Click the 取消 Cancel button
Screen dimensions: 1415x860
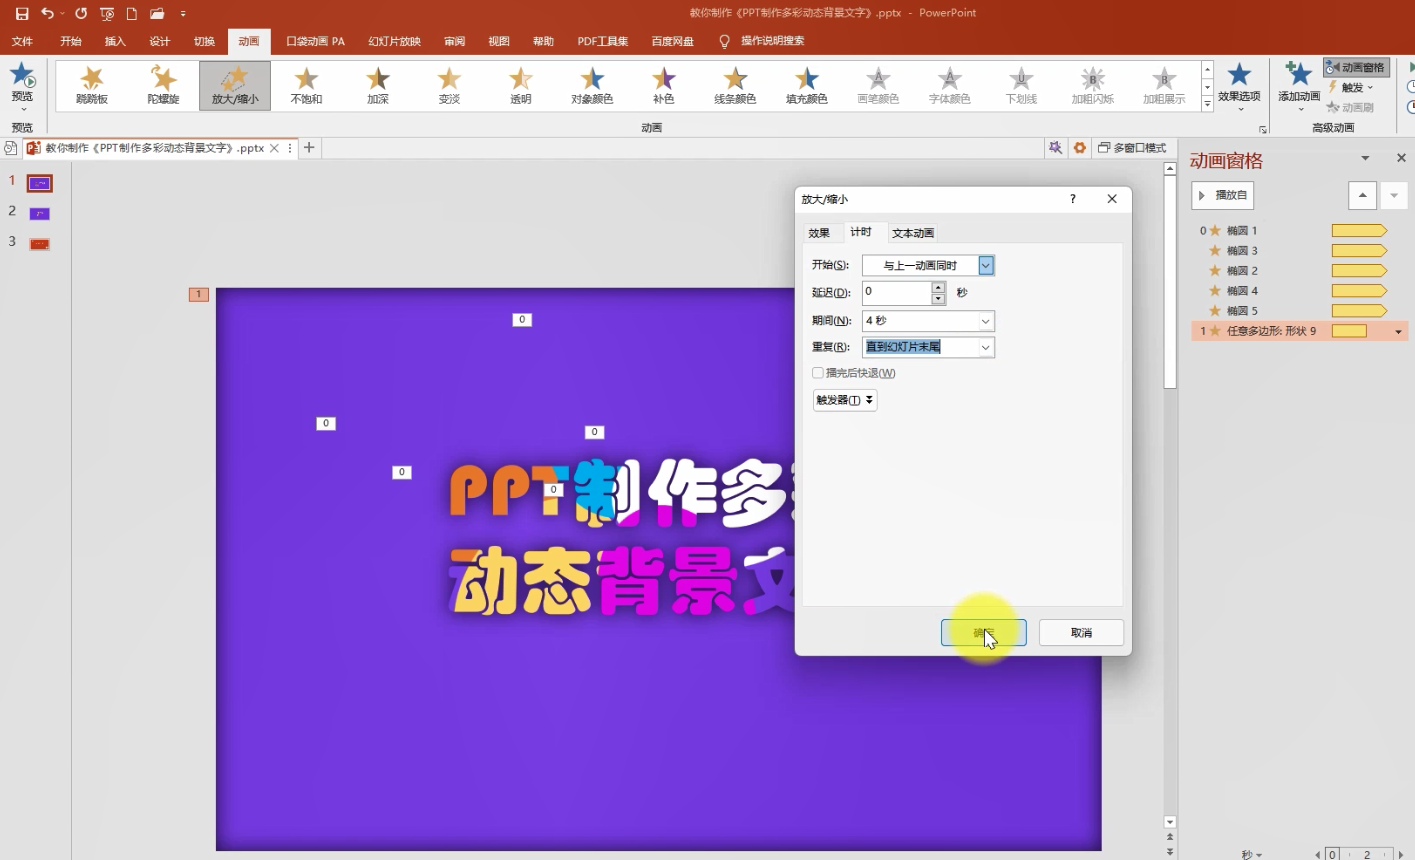(1081, 633)
